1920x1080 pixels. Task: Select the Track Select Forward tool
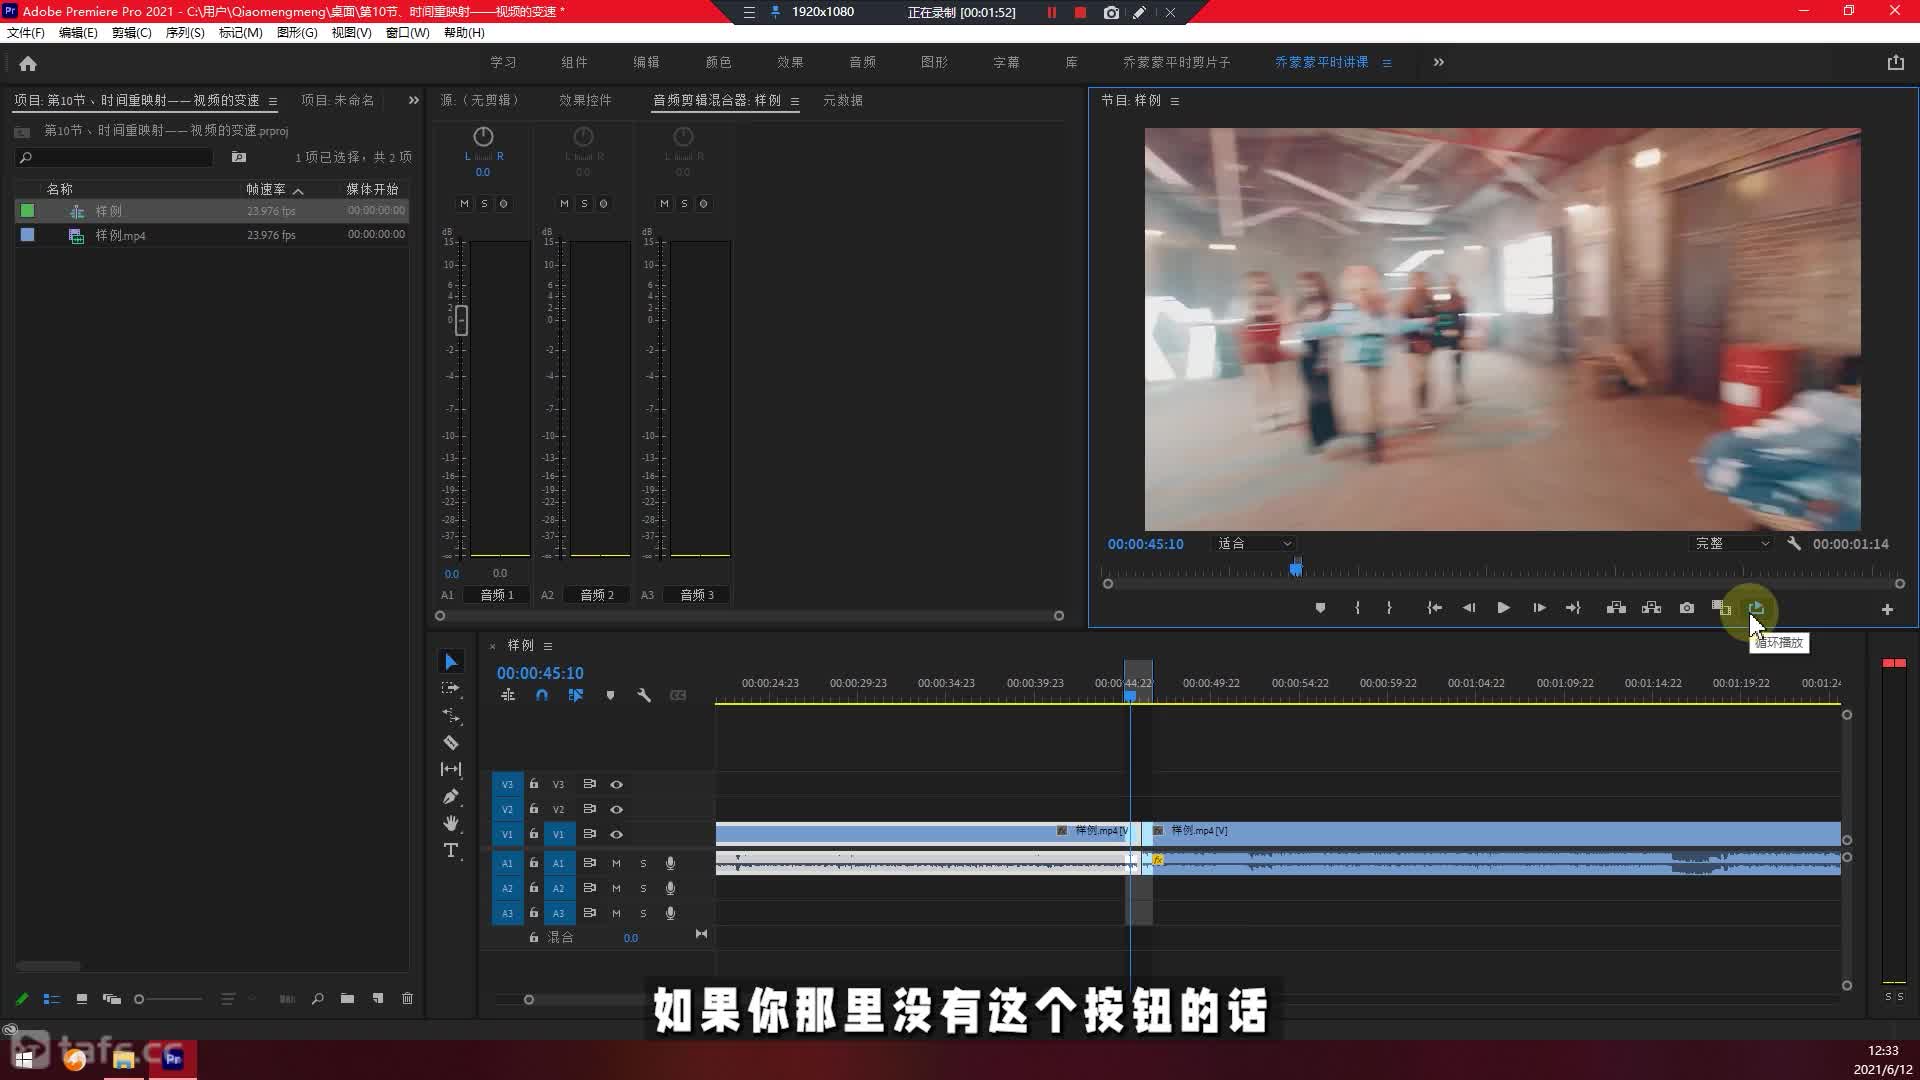coord(451,688)
